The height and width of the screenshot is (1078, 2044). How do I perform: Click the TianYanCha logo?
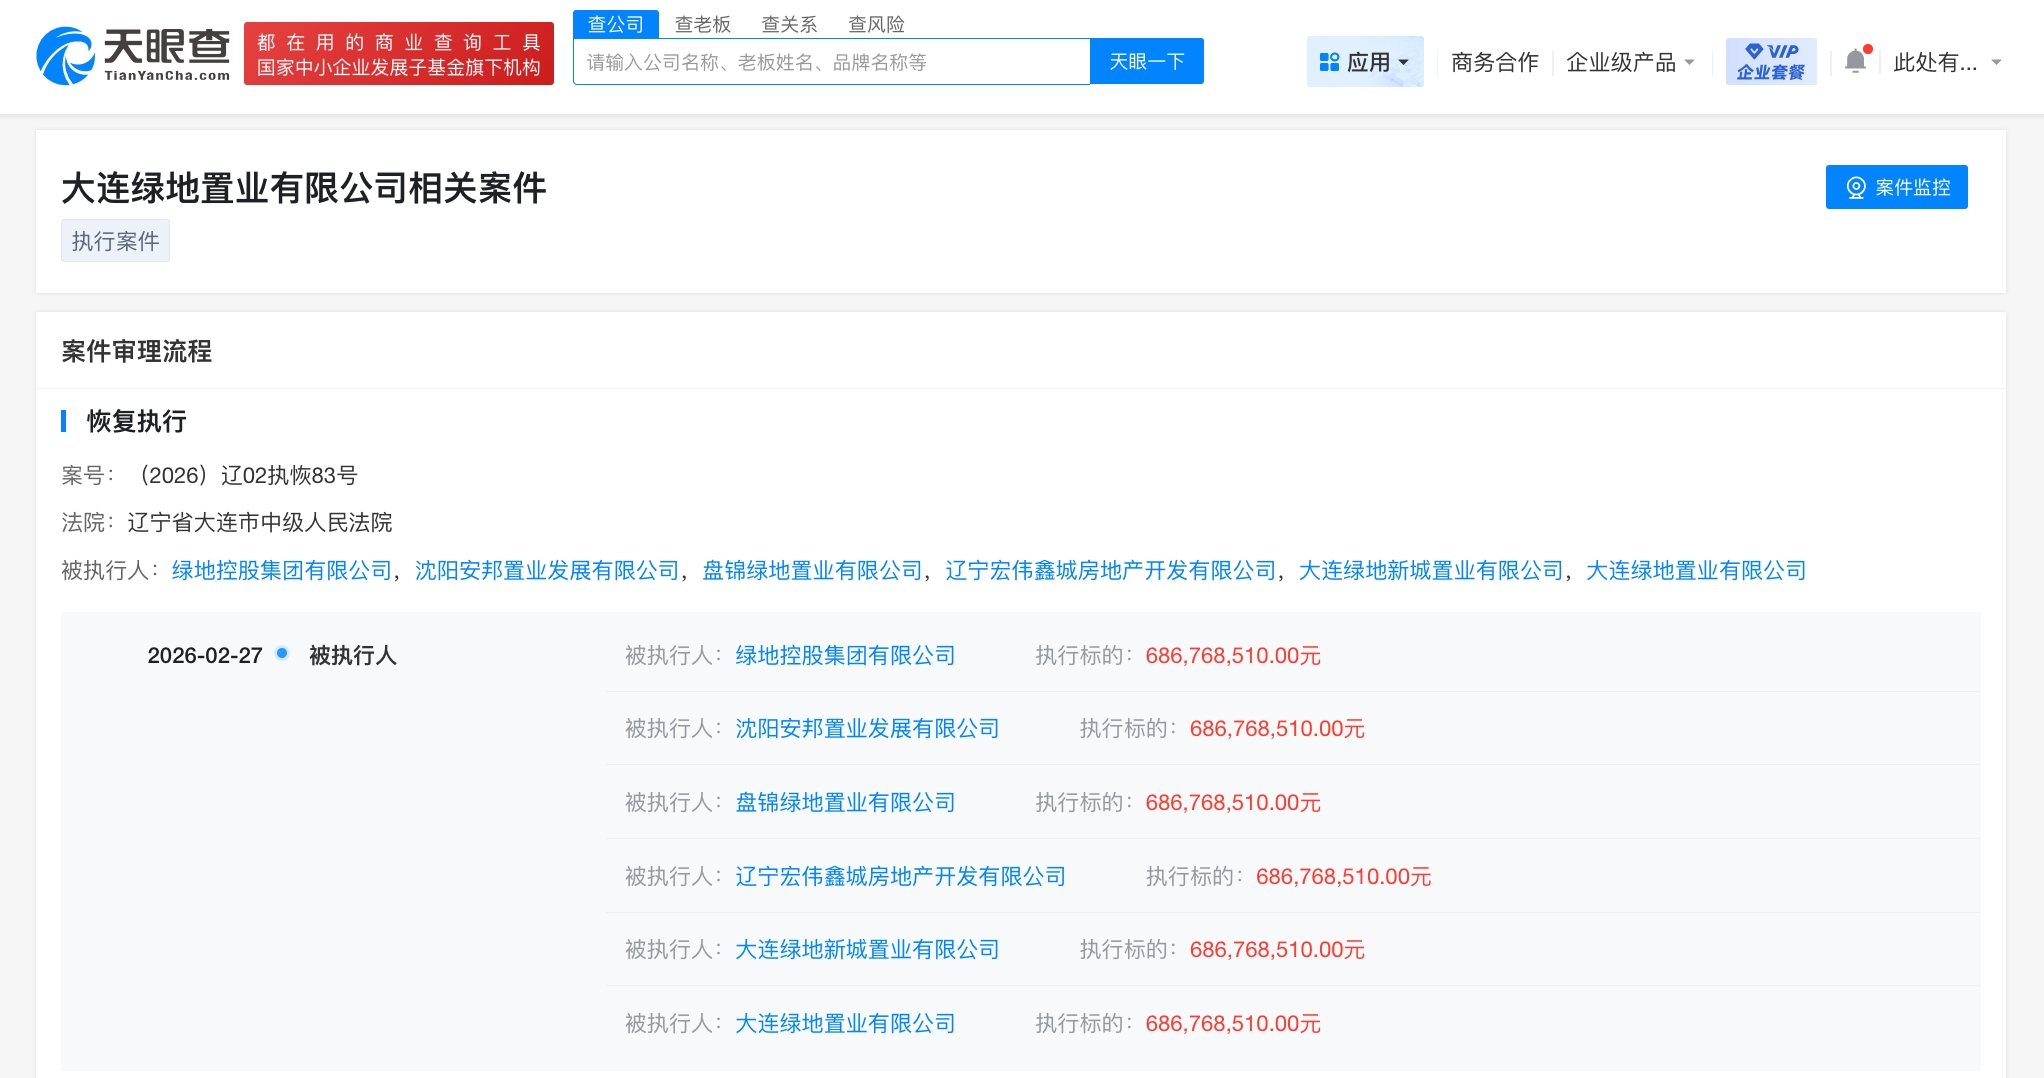coord(133,55)
